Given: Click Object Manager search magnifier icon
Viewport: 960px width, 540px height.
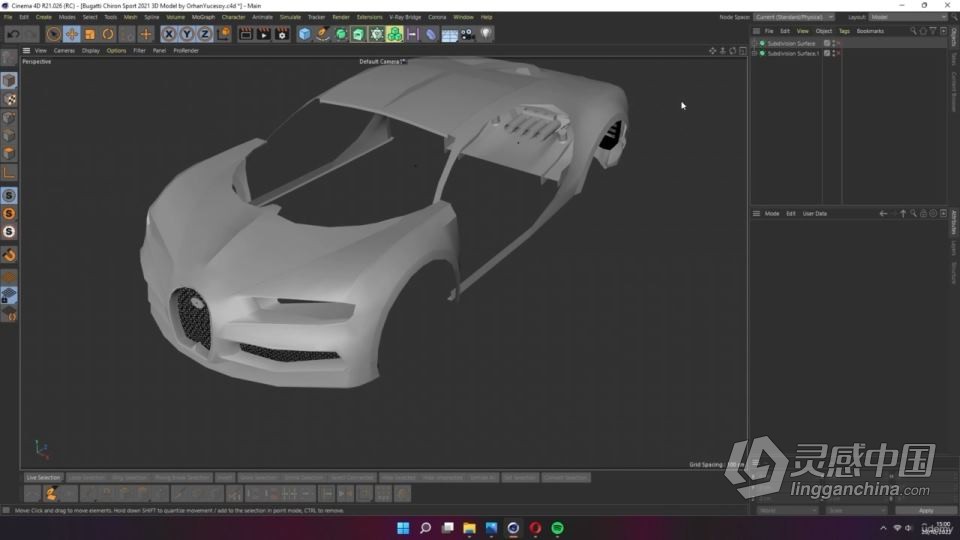Looking at the screenshot, I should (x=913, y=31).
